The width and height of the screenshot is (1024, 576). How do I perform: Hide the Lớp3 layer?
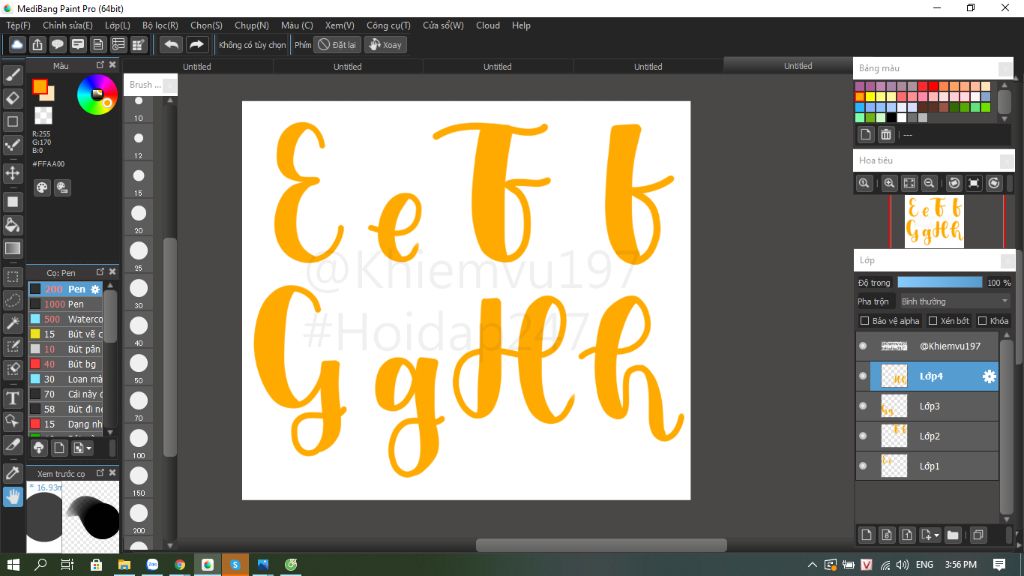863,406
